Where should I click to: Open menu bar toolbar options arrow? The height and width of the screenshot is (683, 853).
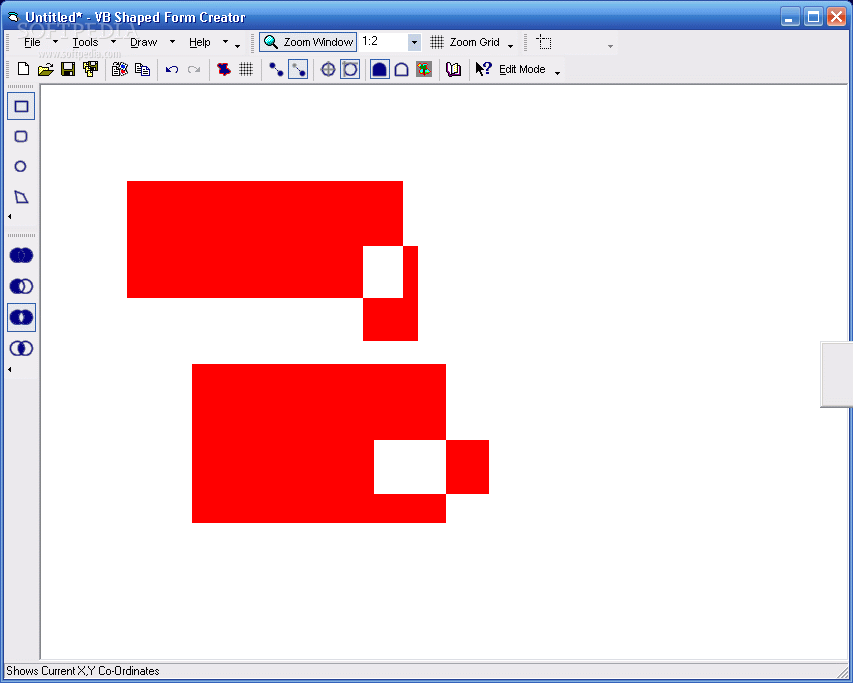click(x=237, y=46)
